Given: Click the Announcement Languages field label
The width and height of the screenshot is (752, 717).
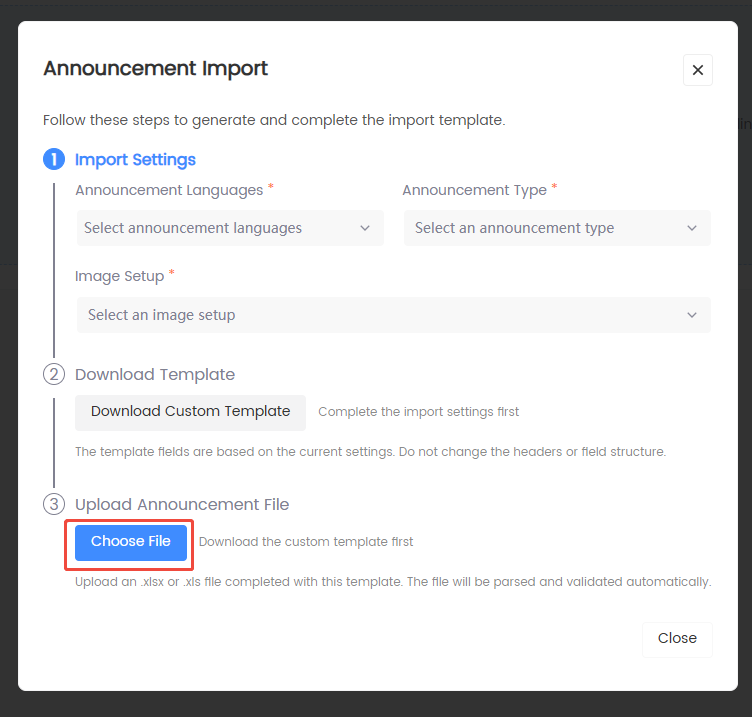Looking at the screenshot, I should 169,190.
